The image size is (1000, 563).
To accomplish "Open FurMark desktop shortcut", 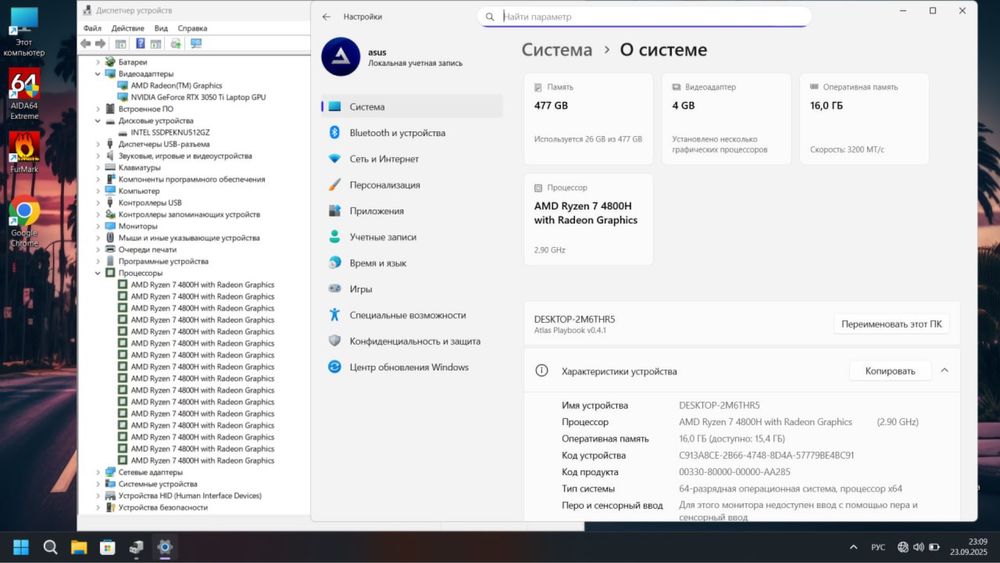I will click(24, 152).
